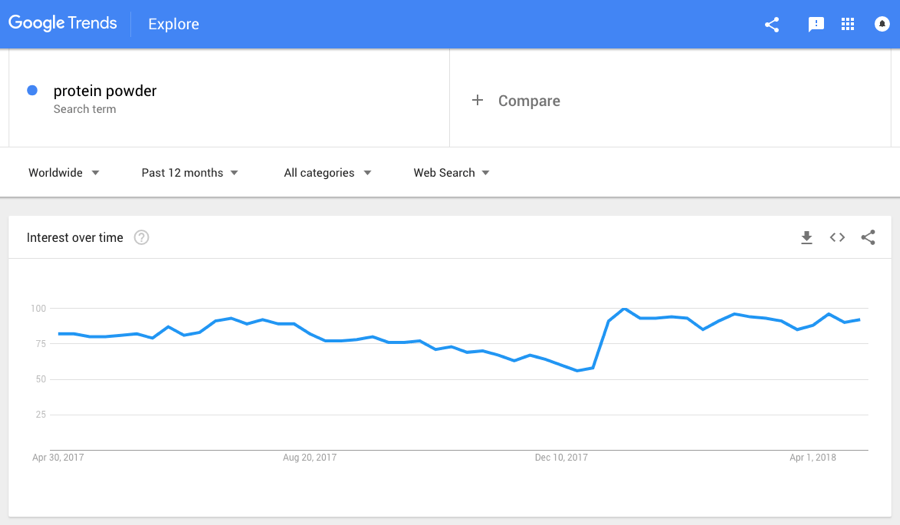Open the Google apps grid
This screenshot has height=525, width=900.
(x=848, y=24)
